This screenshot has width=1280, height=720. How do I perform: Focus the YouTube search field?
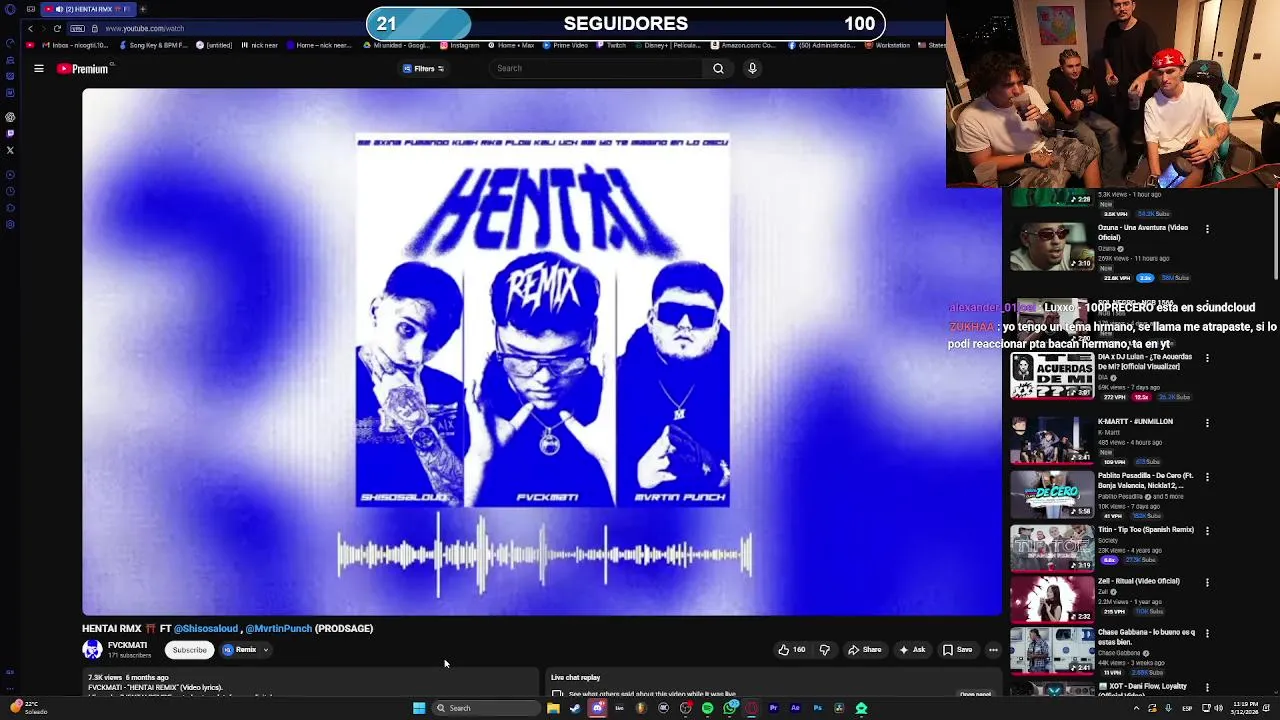(x=596, y=68)
